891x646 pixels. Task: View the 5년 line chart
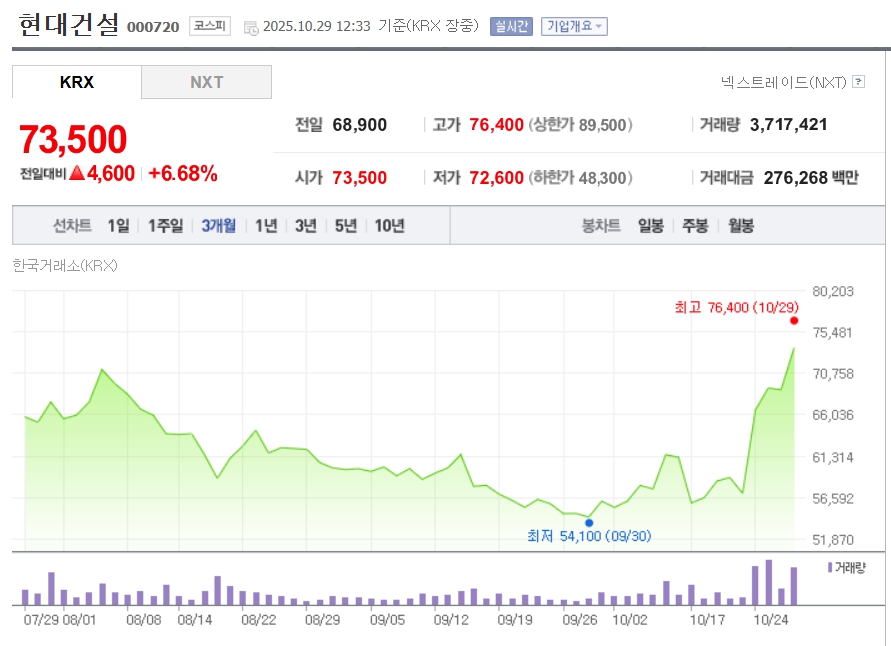click(345, 225)
